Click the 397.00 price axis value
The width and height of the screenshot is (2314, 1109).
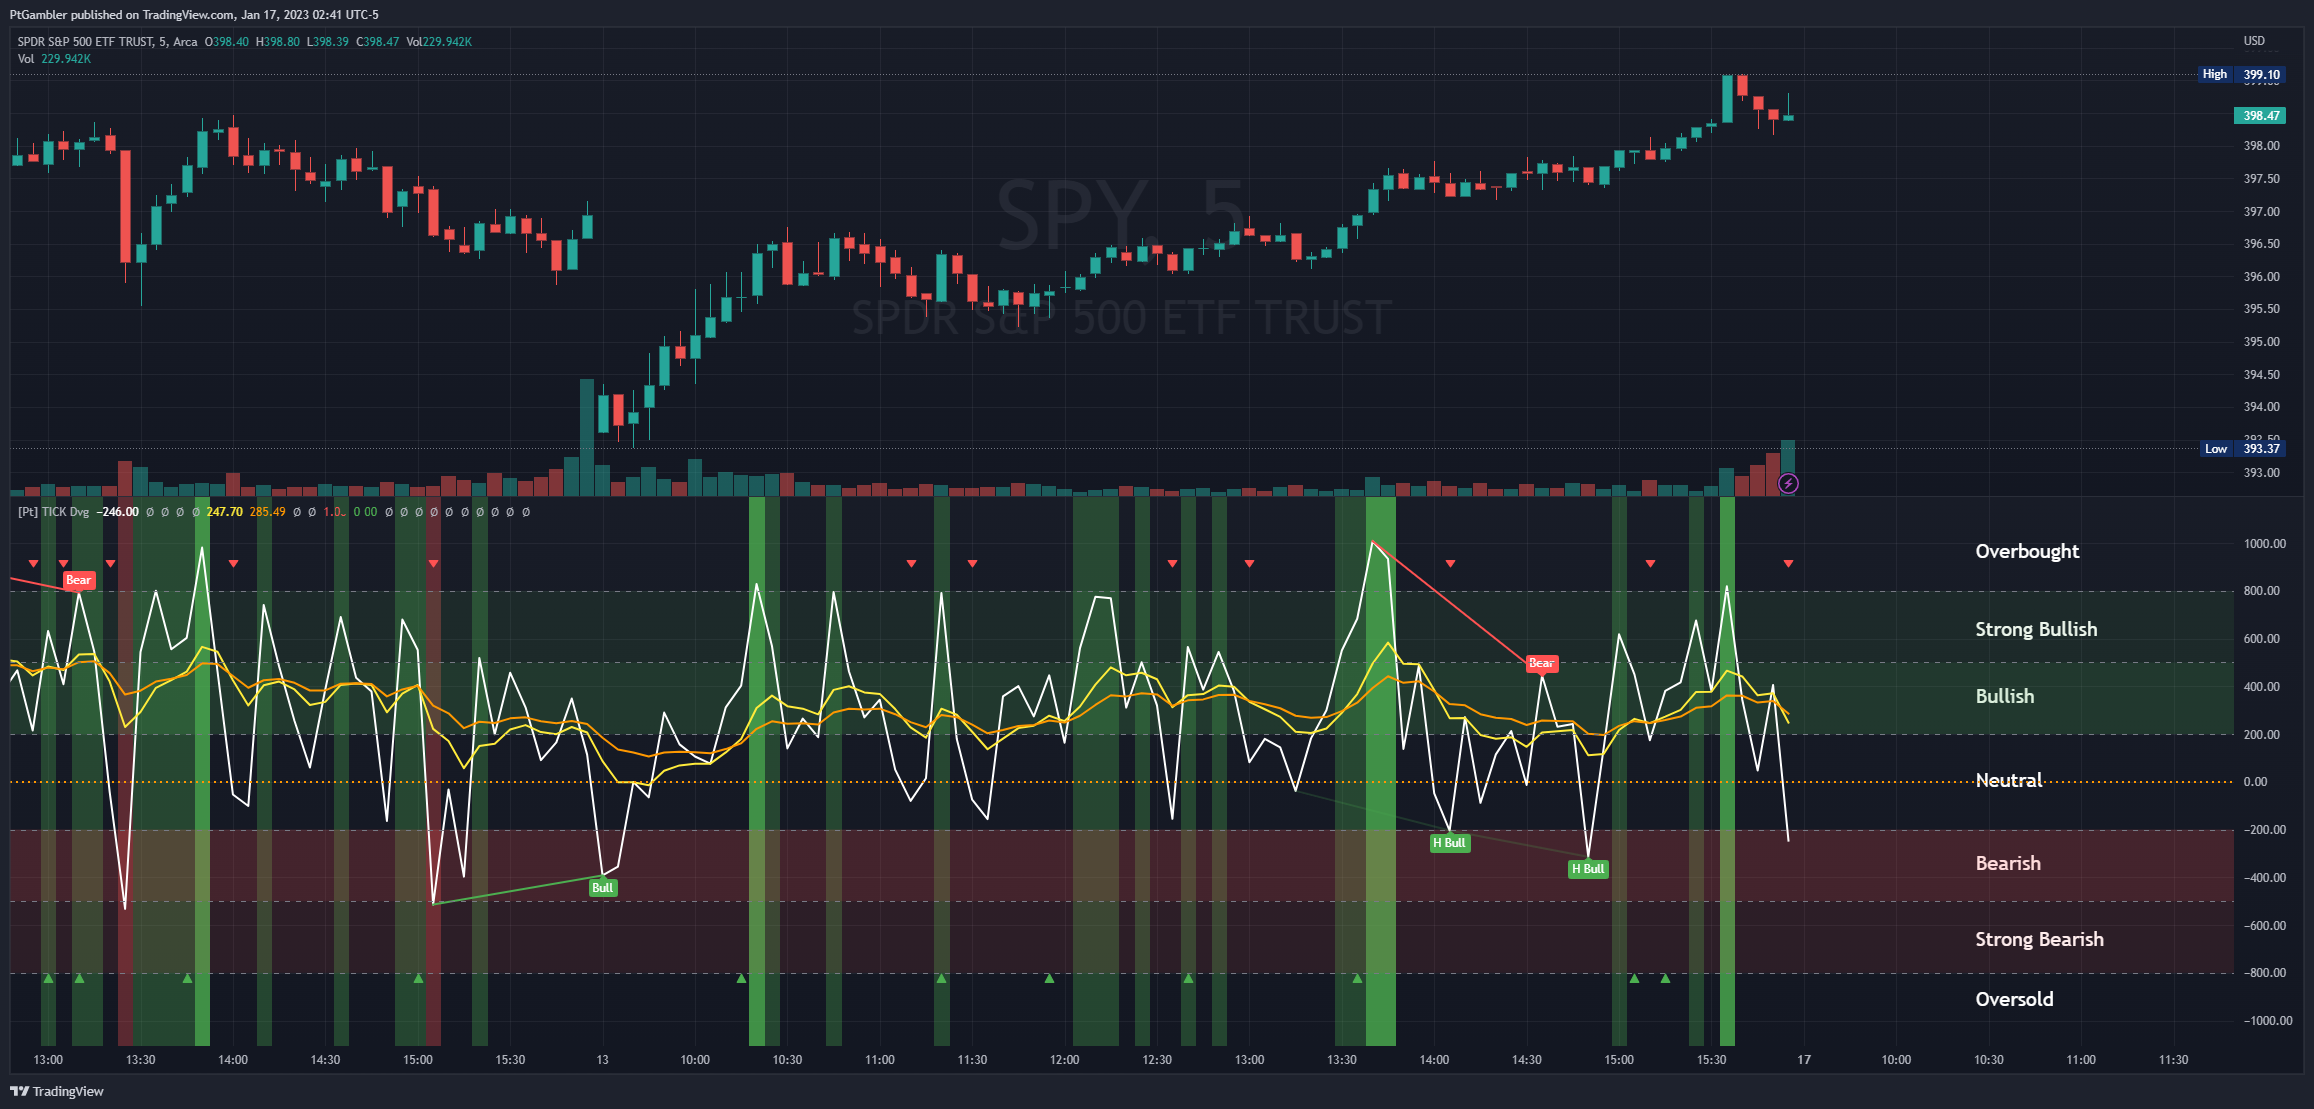(x=2261, y=212)
